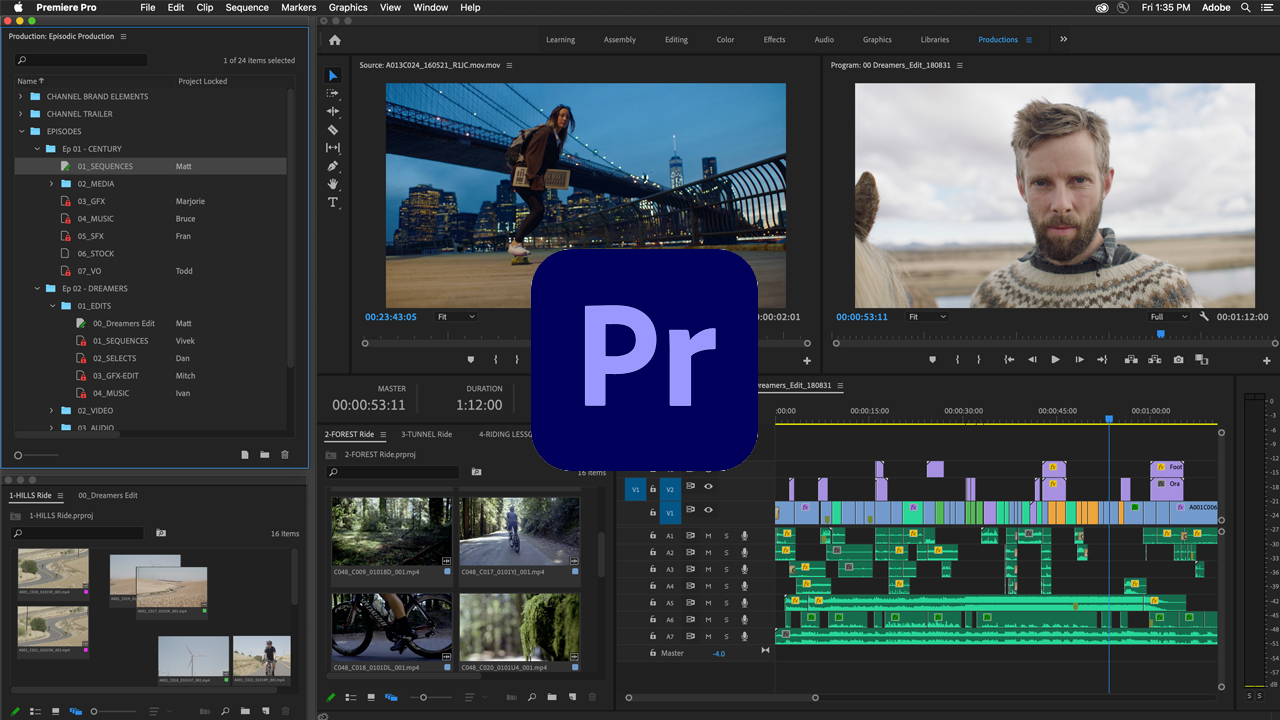Collapse Ep 02 - DREAMERS folder
1280x720 pixels.
tap(37, 289)
